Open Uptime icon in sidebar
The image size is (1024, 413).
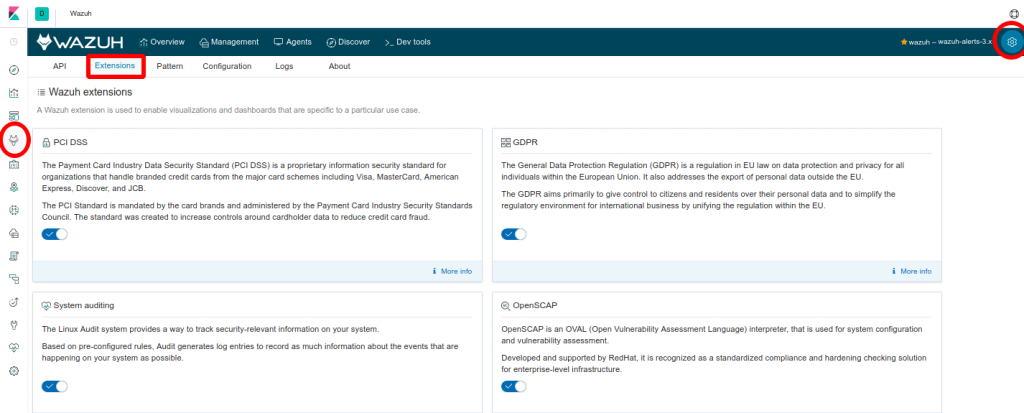[x=14, y=302]
